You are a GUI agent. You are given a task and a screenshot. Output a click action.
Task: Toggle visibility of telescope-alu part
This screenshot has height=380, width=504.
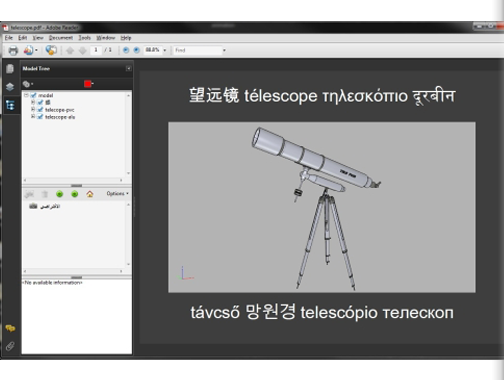coord(40,117)
